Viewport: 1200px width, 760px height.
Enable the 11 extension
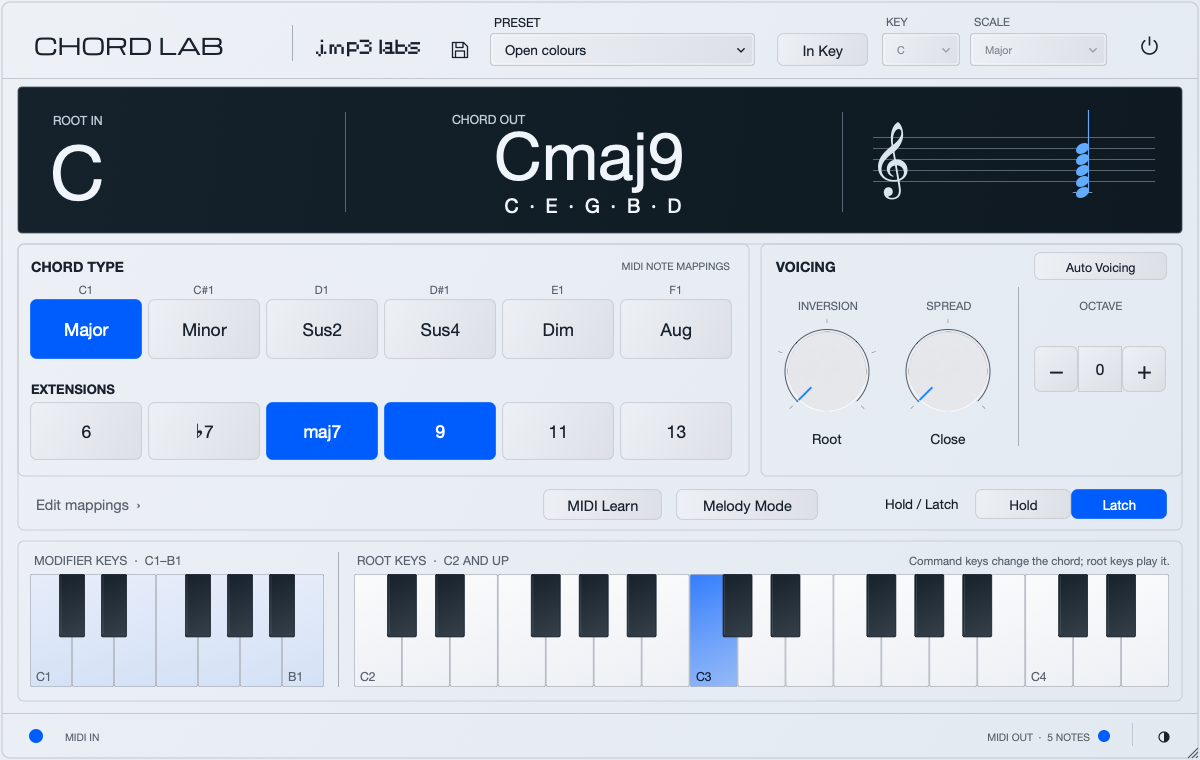tap(558, 431)
